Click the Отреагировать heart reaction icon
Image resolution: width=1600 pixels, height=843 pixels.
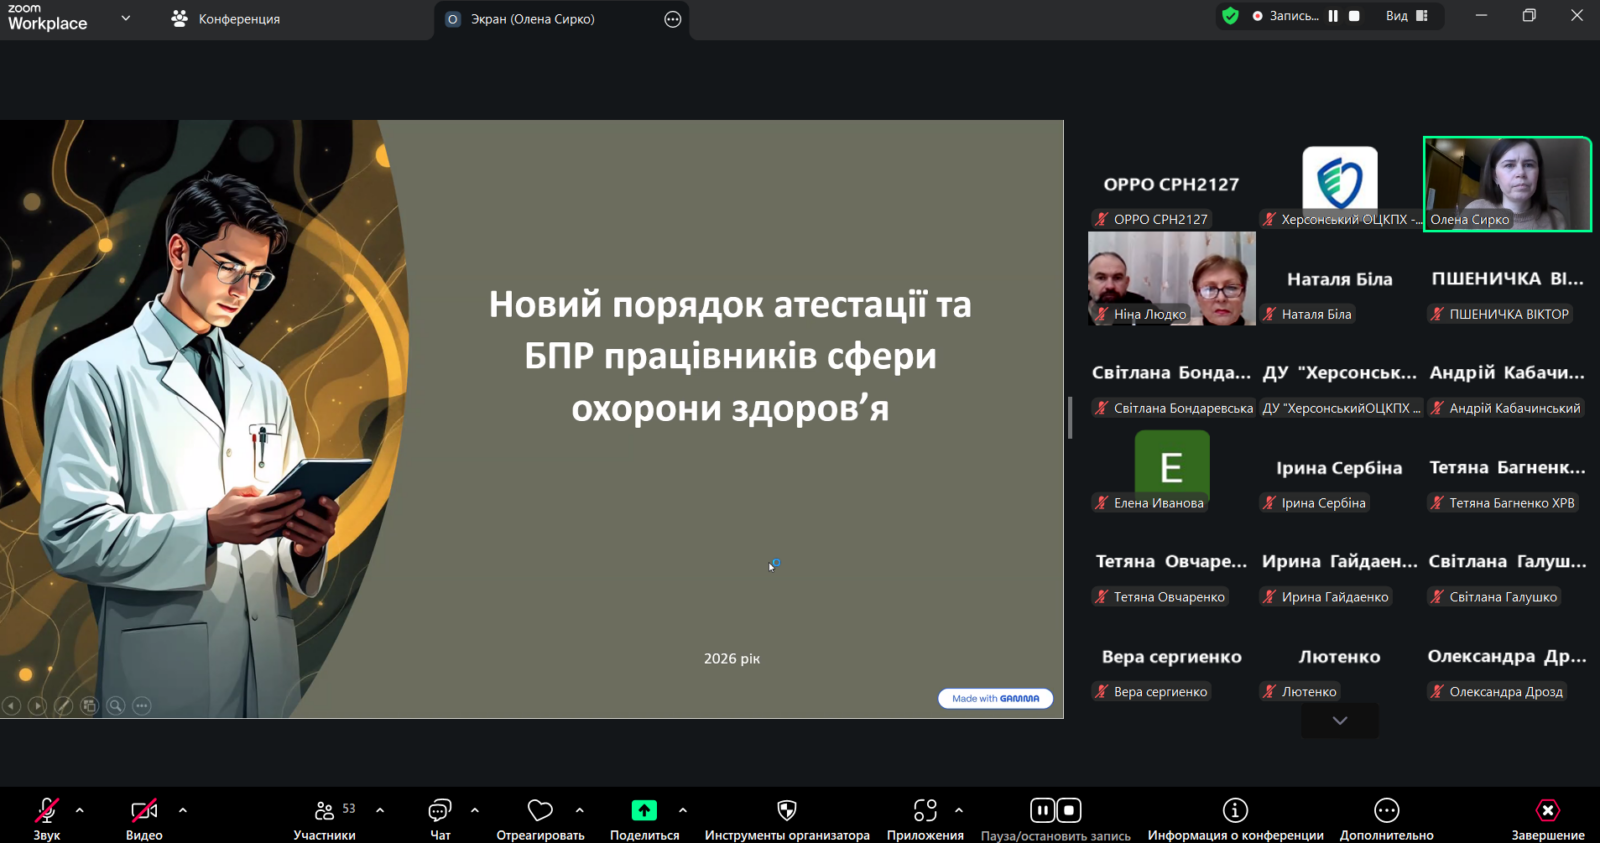[x=540, y=810]
